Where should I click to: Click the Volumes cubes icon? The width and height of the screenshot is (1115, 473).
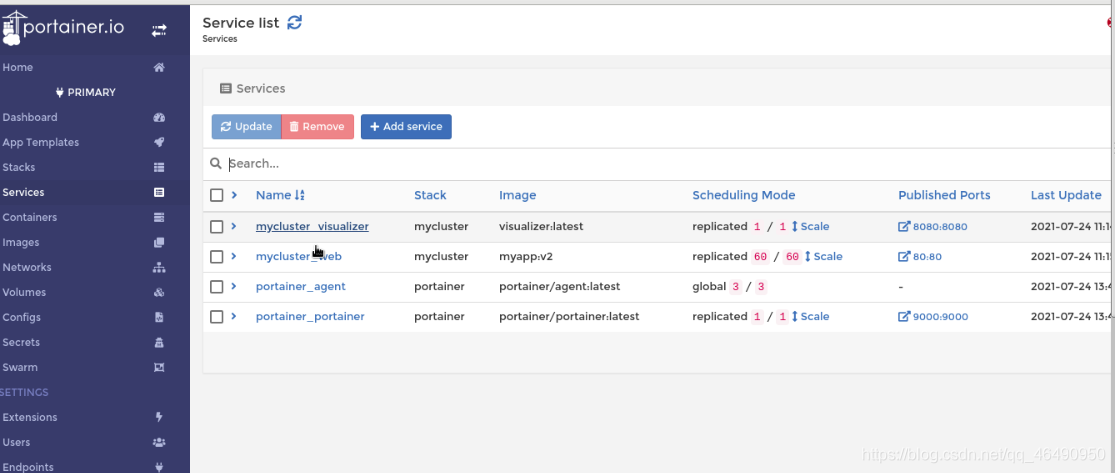click(159, 292)
